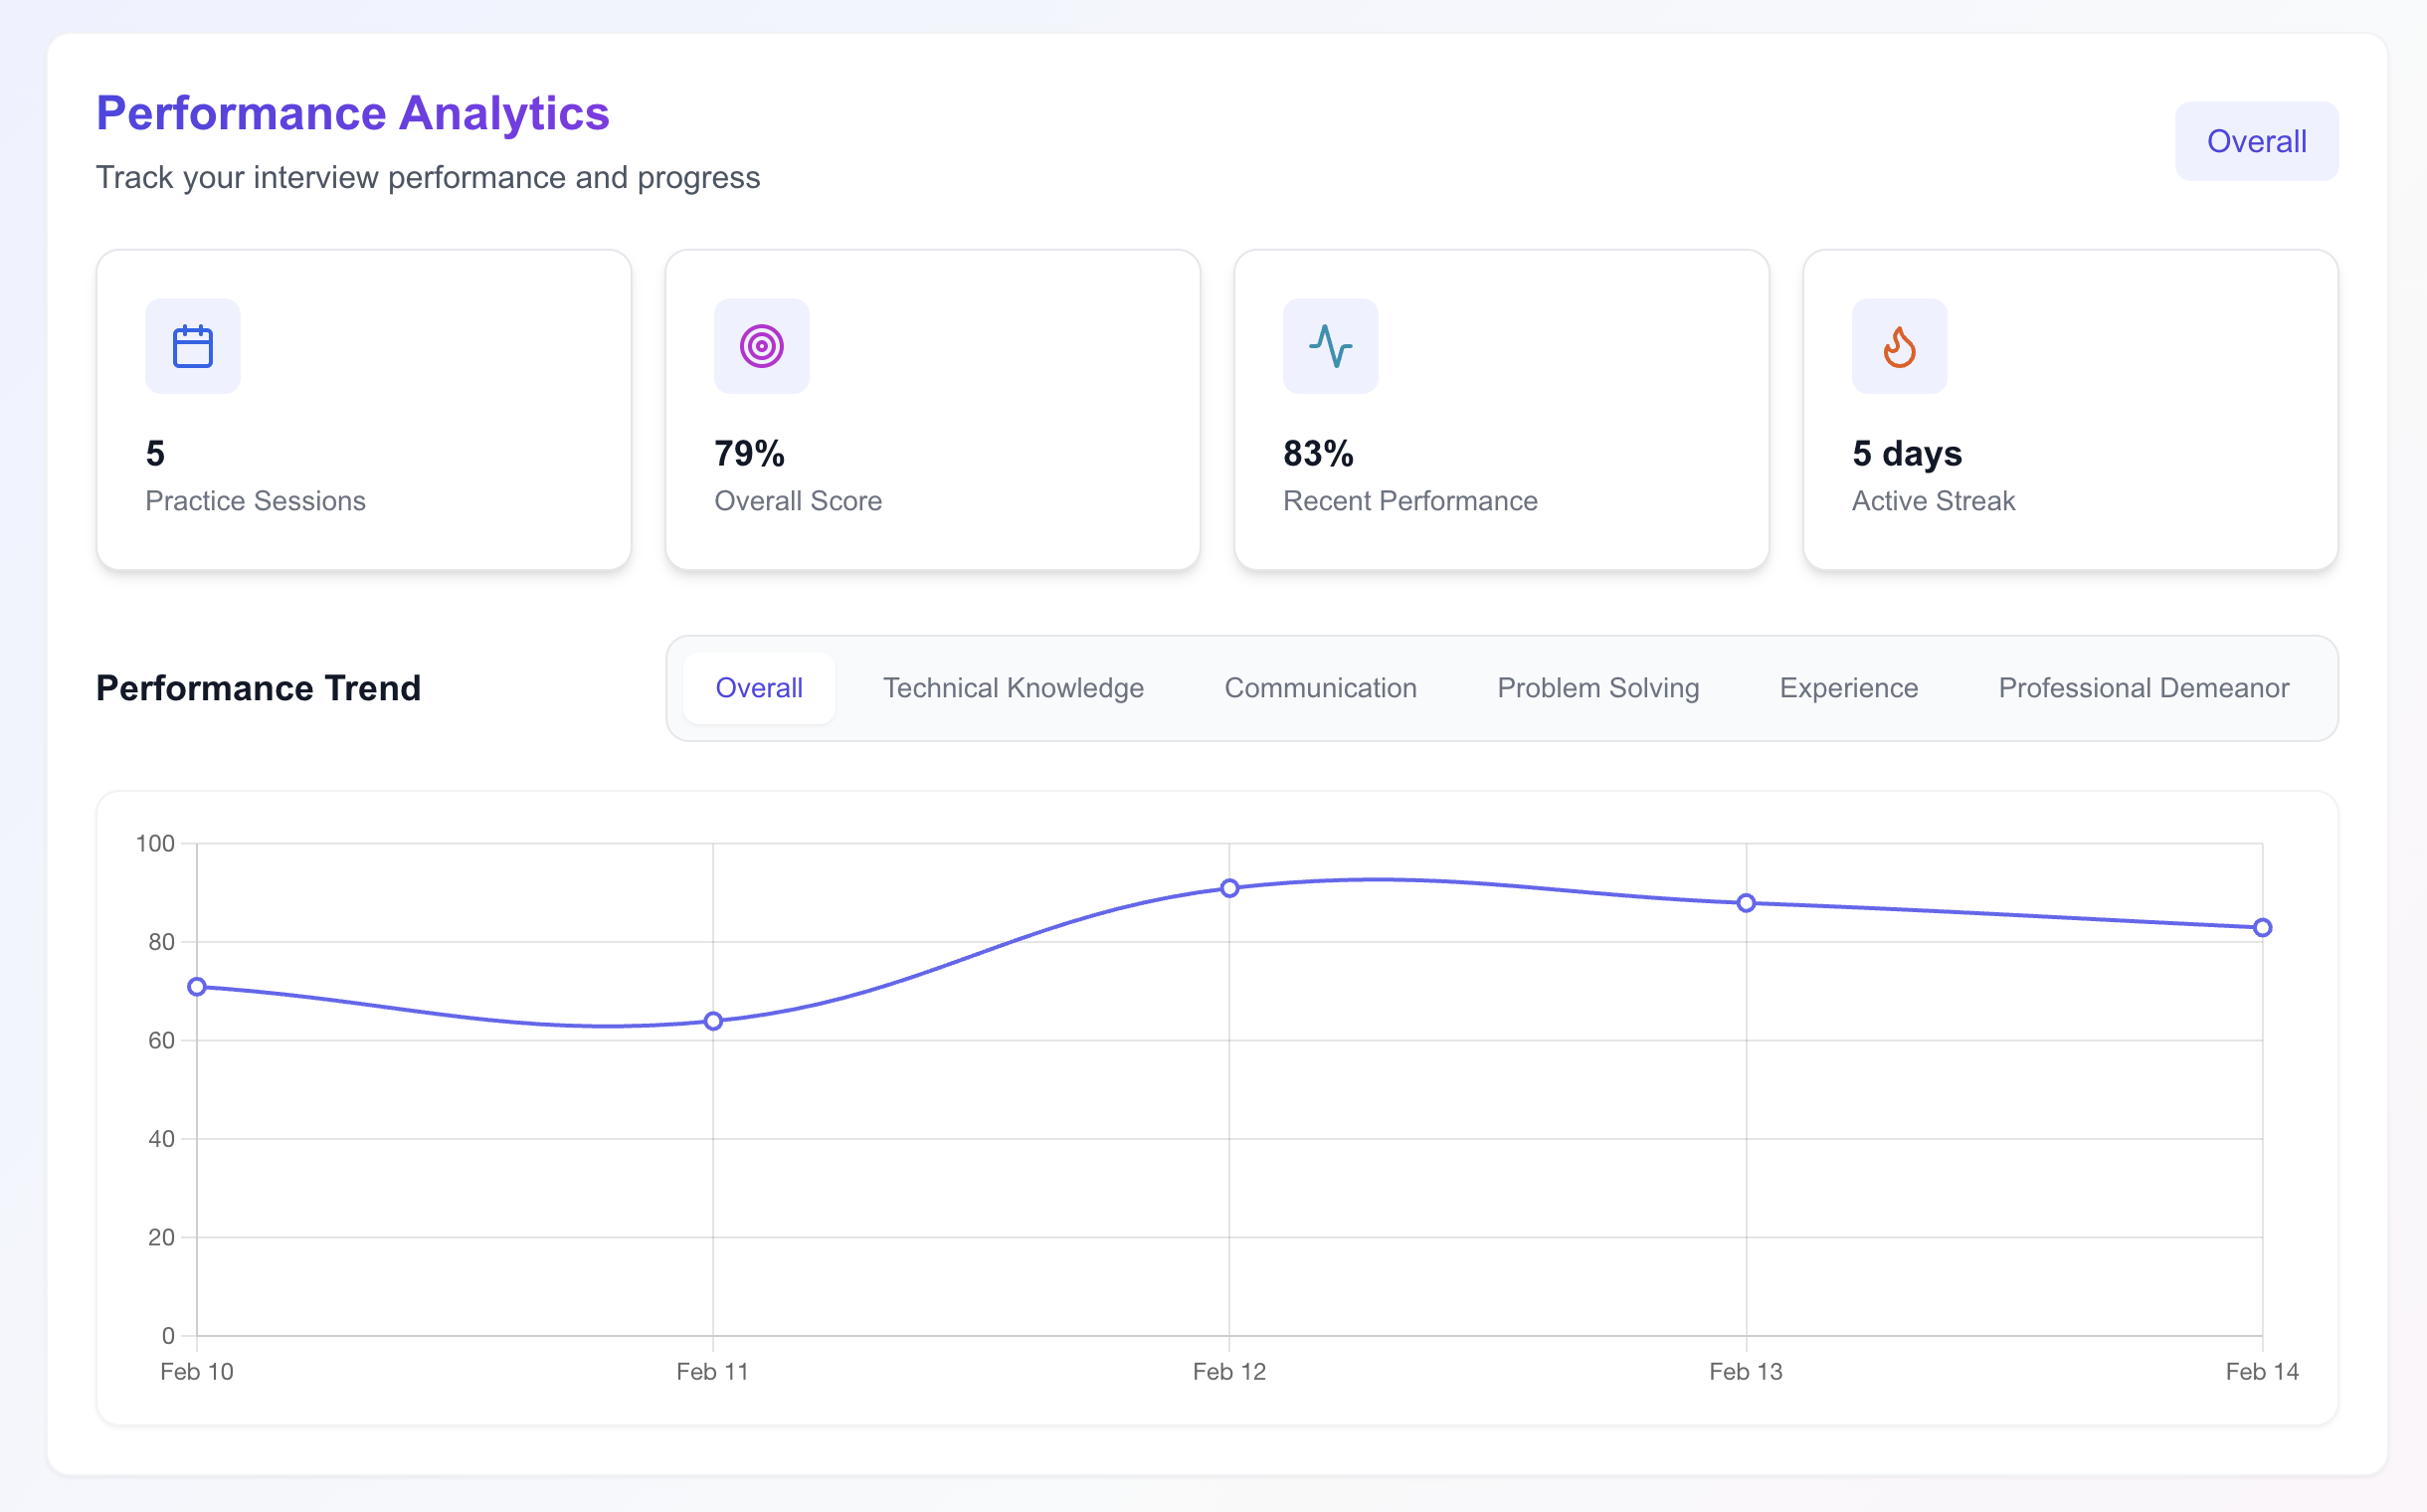Image resolution: width=2427 pixels, height=1512 pixels.
Task: Click the flame icon for Active Streak
Action: tap(1899, 346)
